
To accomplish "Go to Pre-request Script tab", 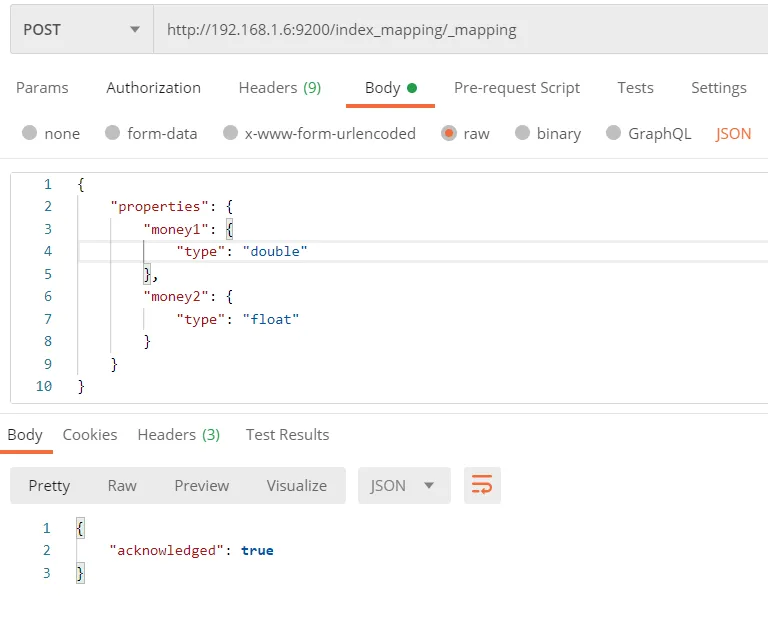I will pos(516,88).
